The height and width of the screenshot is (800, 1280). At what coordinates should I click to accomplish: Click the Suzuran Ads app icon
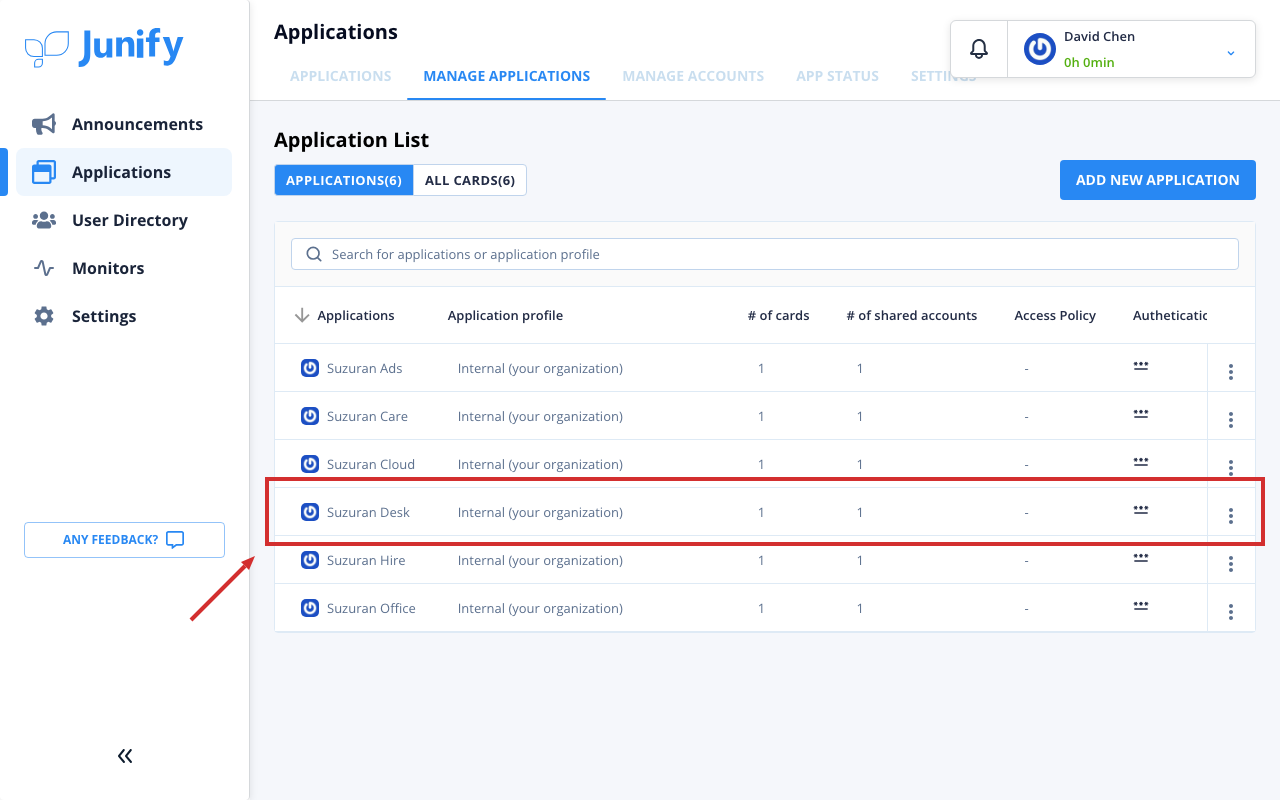(x=310, y=368)
